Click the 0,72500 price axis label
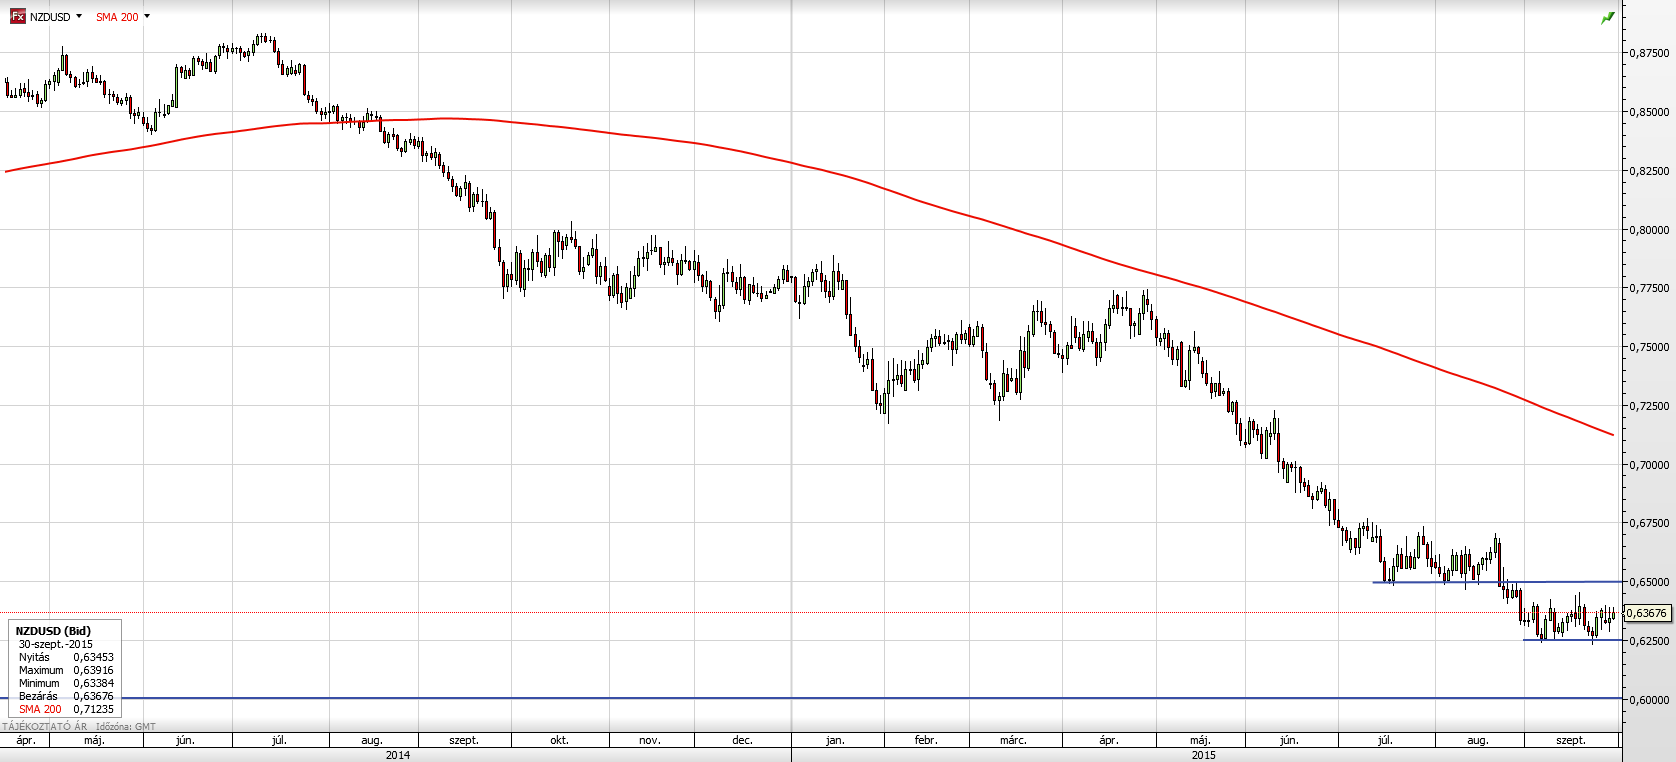This screenshot has width=1676, height=762. coord(1650,406)
